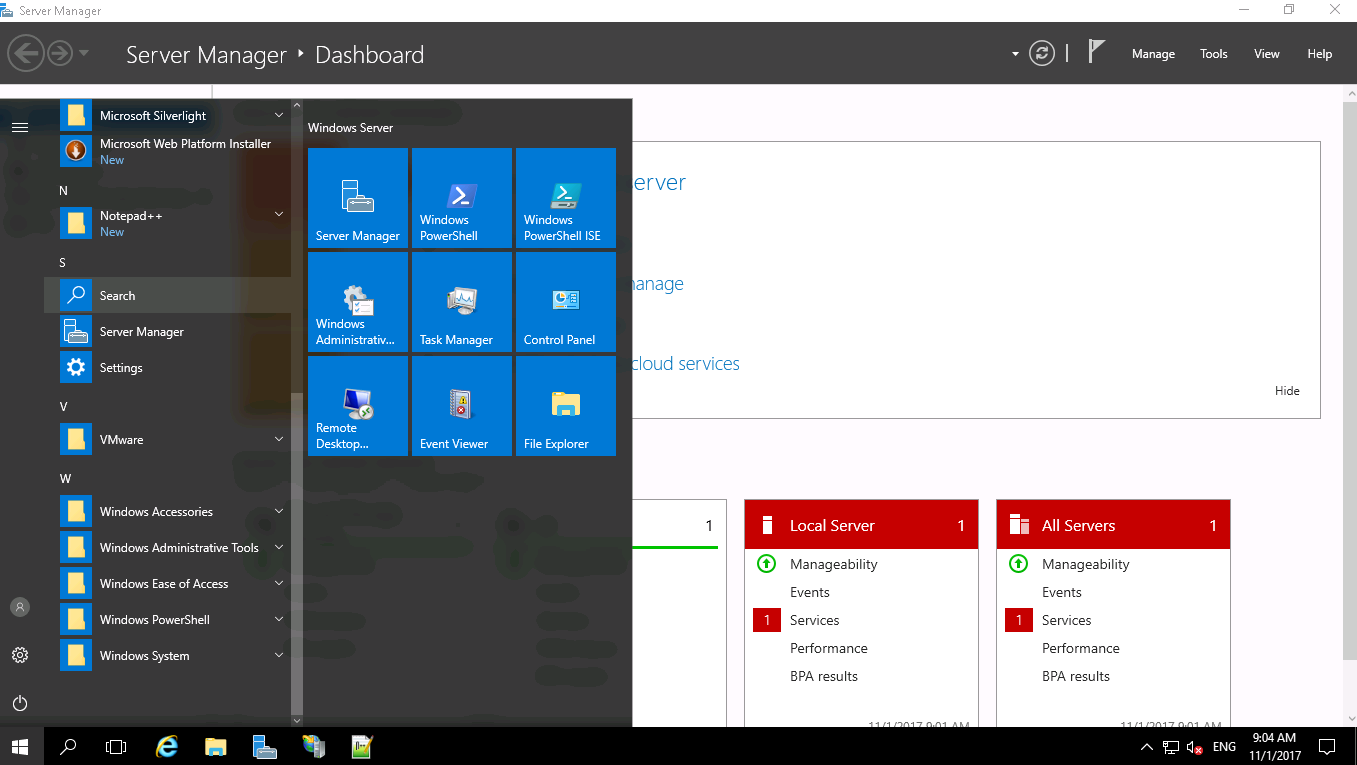Click Hide on the welcome panel
Viewport: 1357px width, 765px height.
[x=1286, y=391]
